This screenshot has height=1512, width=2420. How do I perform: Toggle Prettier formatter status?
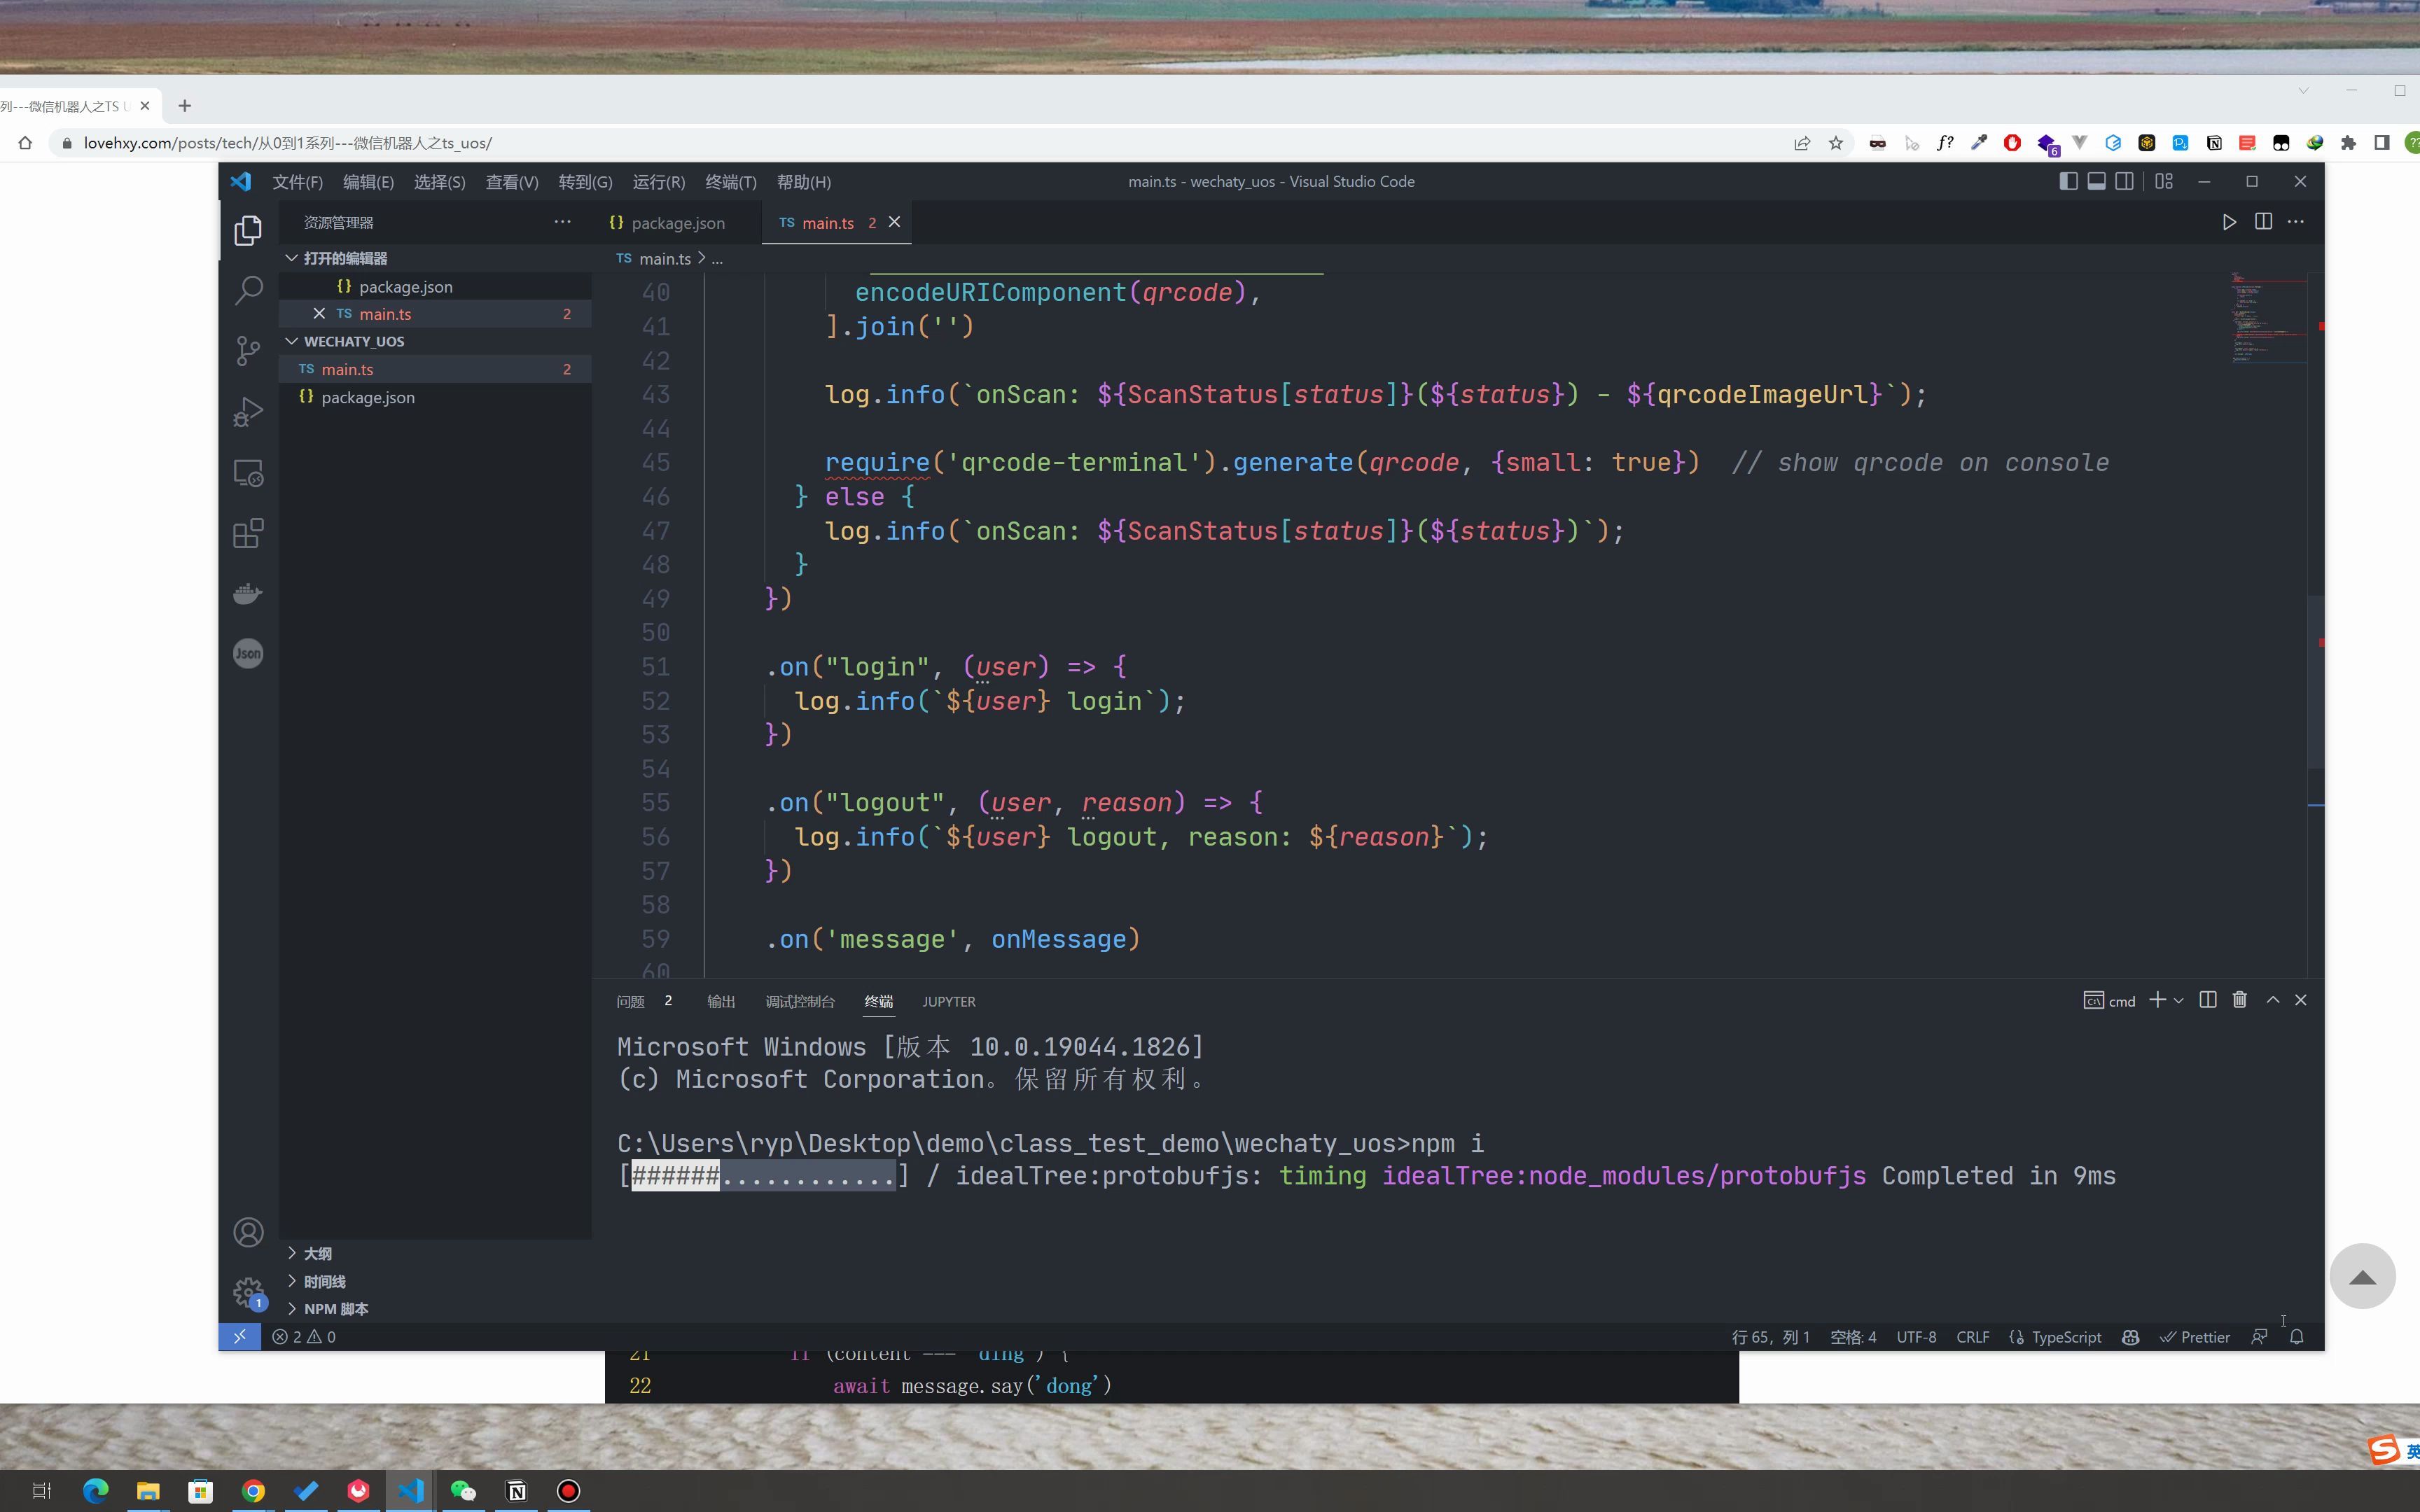[2195, 1337]
